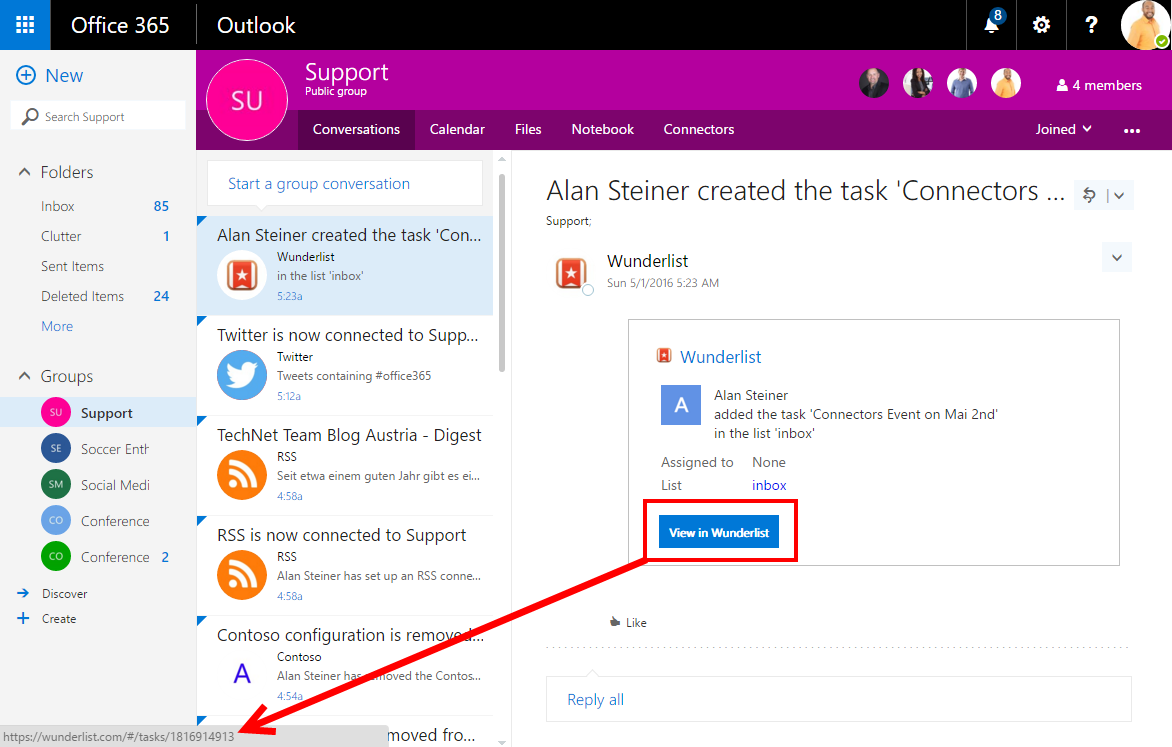
Task: Switch to the Calendar tab
Action: tap(457, 129)
